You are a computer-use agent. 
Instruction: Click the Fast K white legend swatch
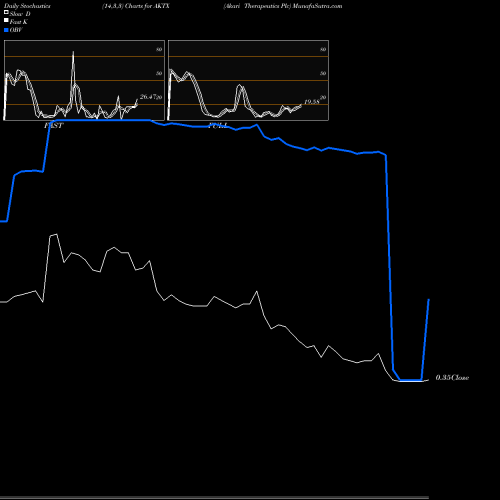6,20
